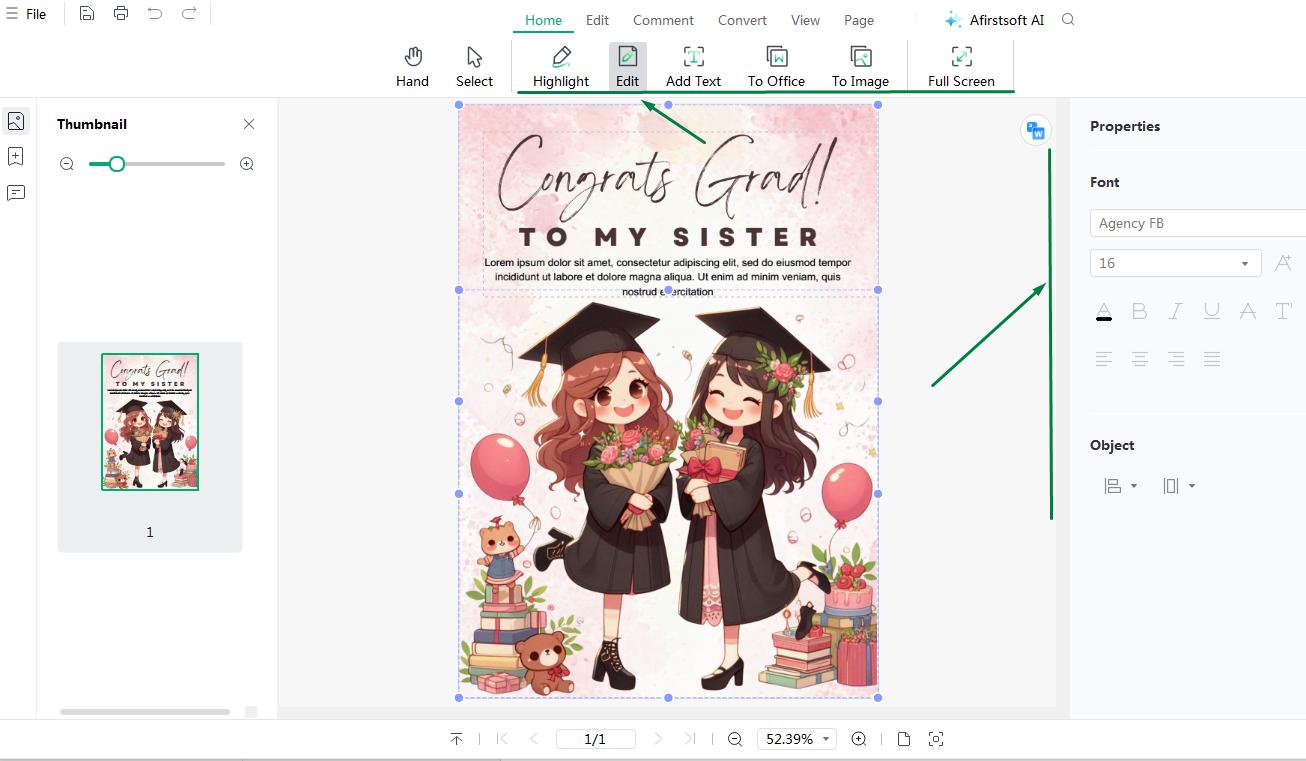The image size is (1306, 761).
Task: Toggle superscript formatting
Action: pyautogui.click(x=1284, y=311)
